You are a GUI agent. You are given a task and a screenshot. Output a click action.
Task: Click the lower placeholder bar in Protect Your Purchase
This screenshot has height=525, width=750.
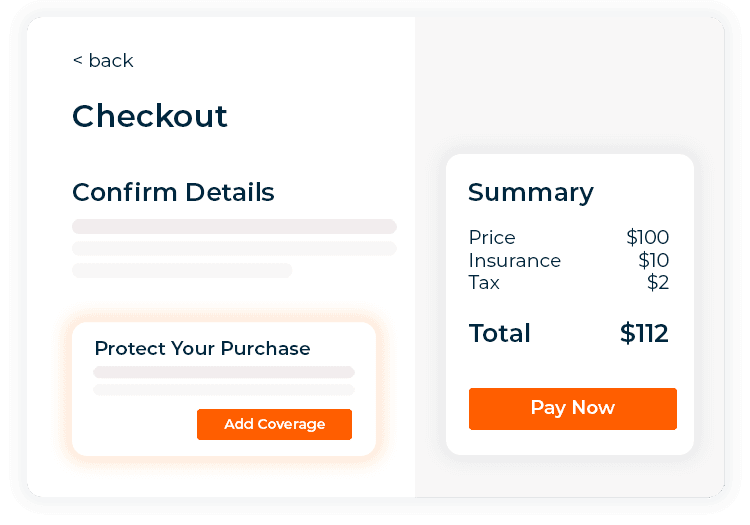[x=224, y=389]
